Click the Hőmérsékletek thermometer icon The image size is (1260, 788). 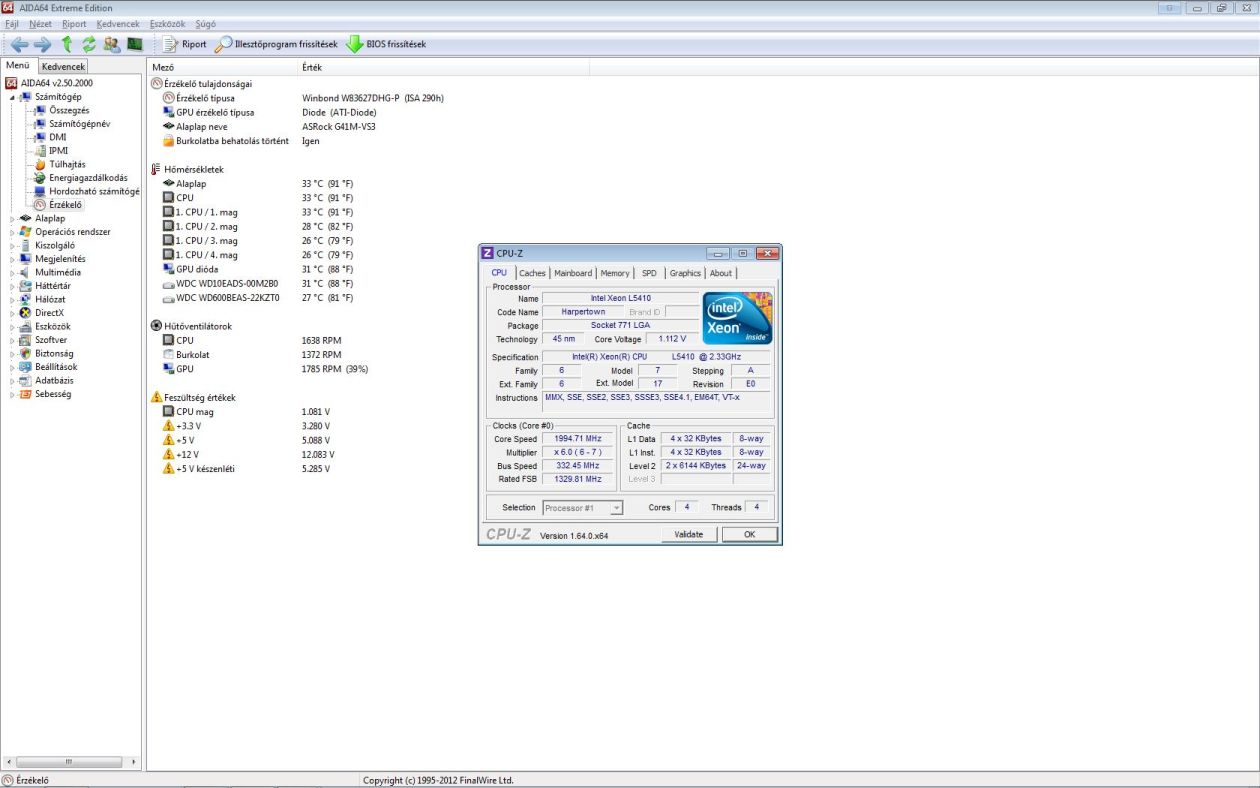coord(156,169)
